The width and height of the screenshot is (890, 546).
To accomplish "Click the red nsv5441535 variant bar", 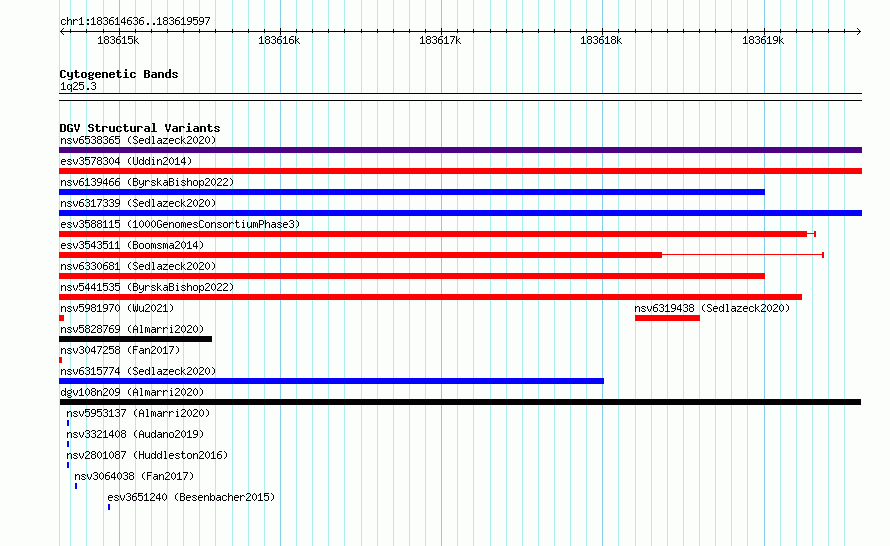I will pos(430,297).
